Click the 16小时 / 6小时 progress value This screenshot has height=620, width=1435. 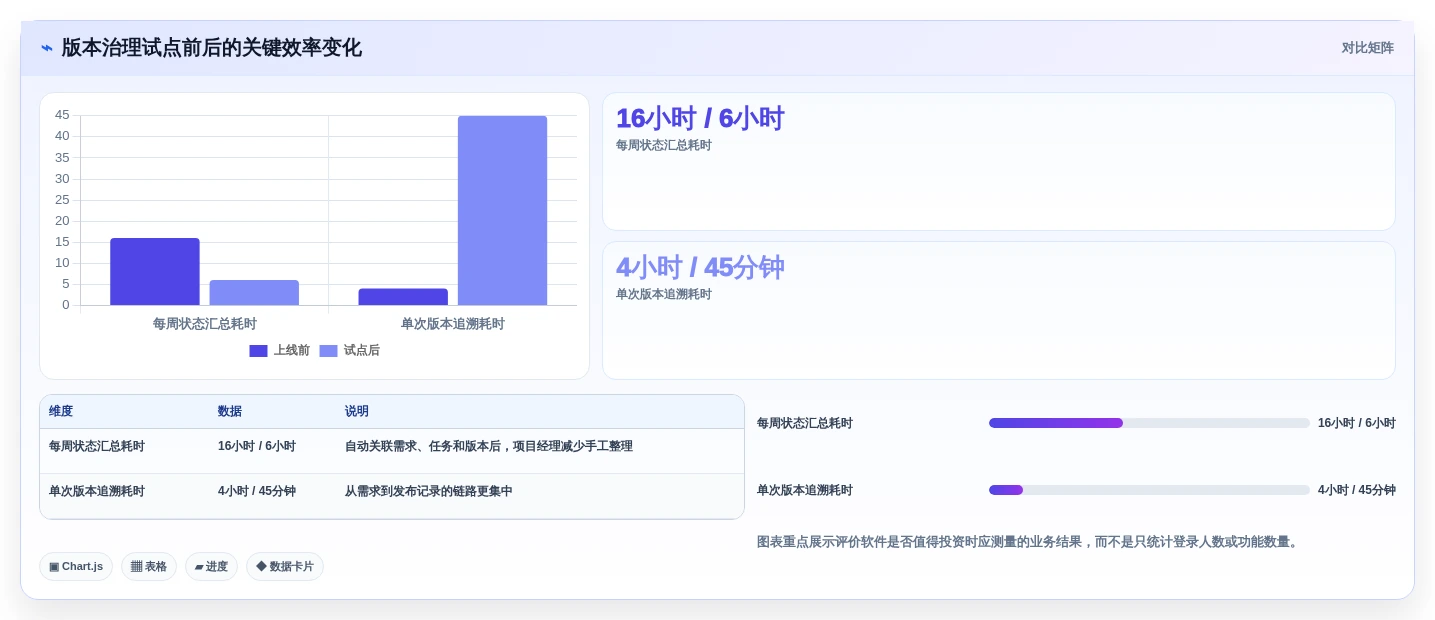tap(1357, 423)
